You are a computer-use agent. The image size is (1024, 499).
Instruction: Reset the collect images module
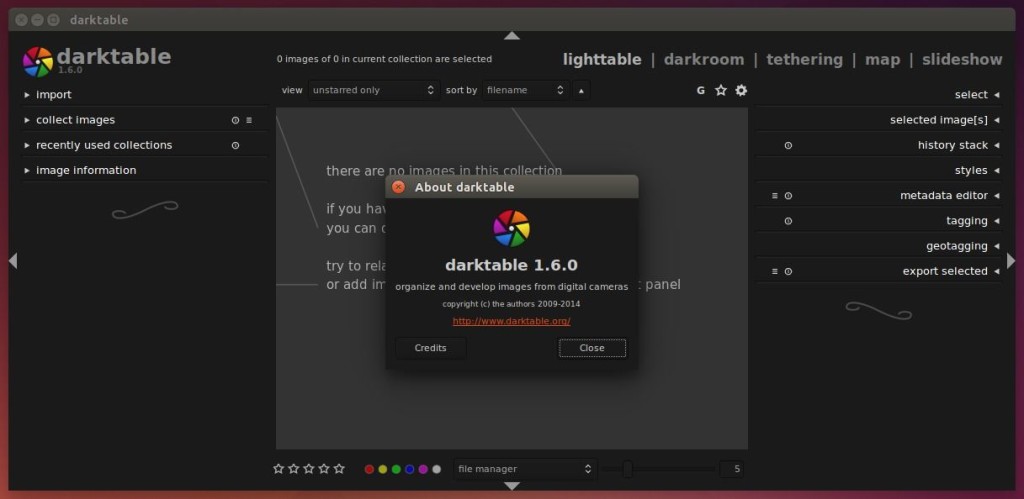click(x=235, y=120)
